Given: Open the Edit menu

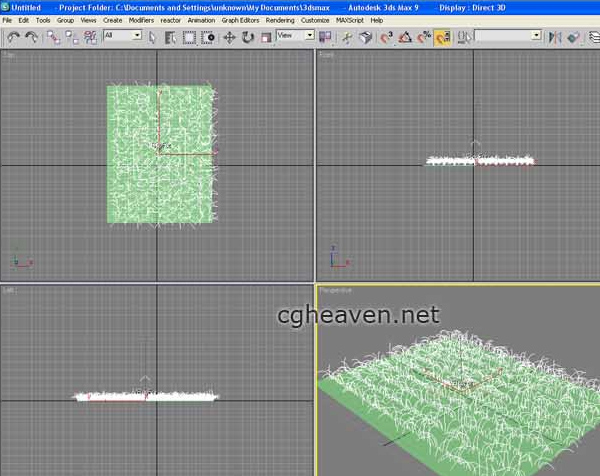Looking at the screenshot, I should click(x=24, y=20).
